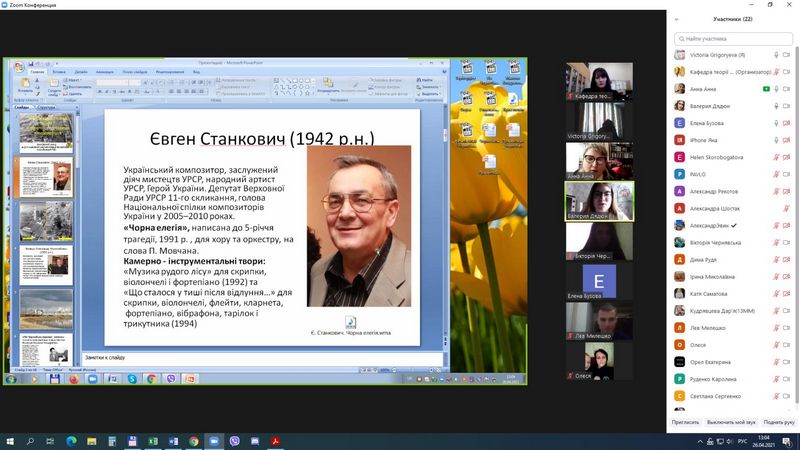Click crossed camera icon beside Елена Бузова

(786, 123)
